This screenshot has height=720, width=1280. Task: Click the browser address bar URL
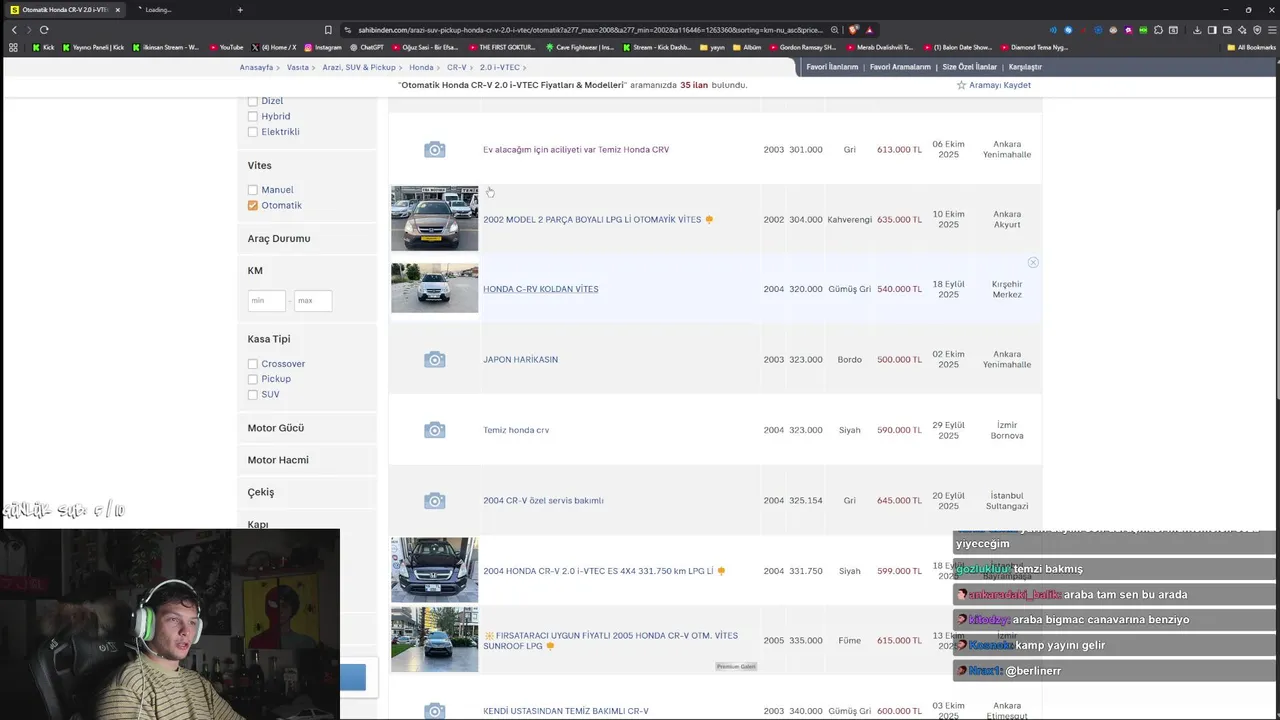coord(590,30)
